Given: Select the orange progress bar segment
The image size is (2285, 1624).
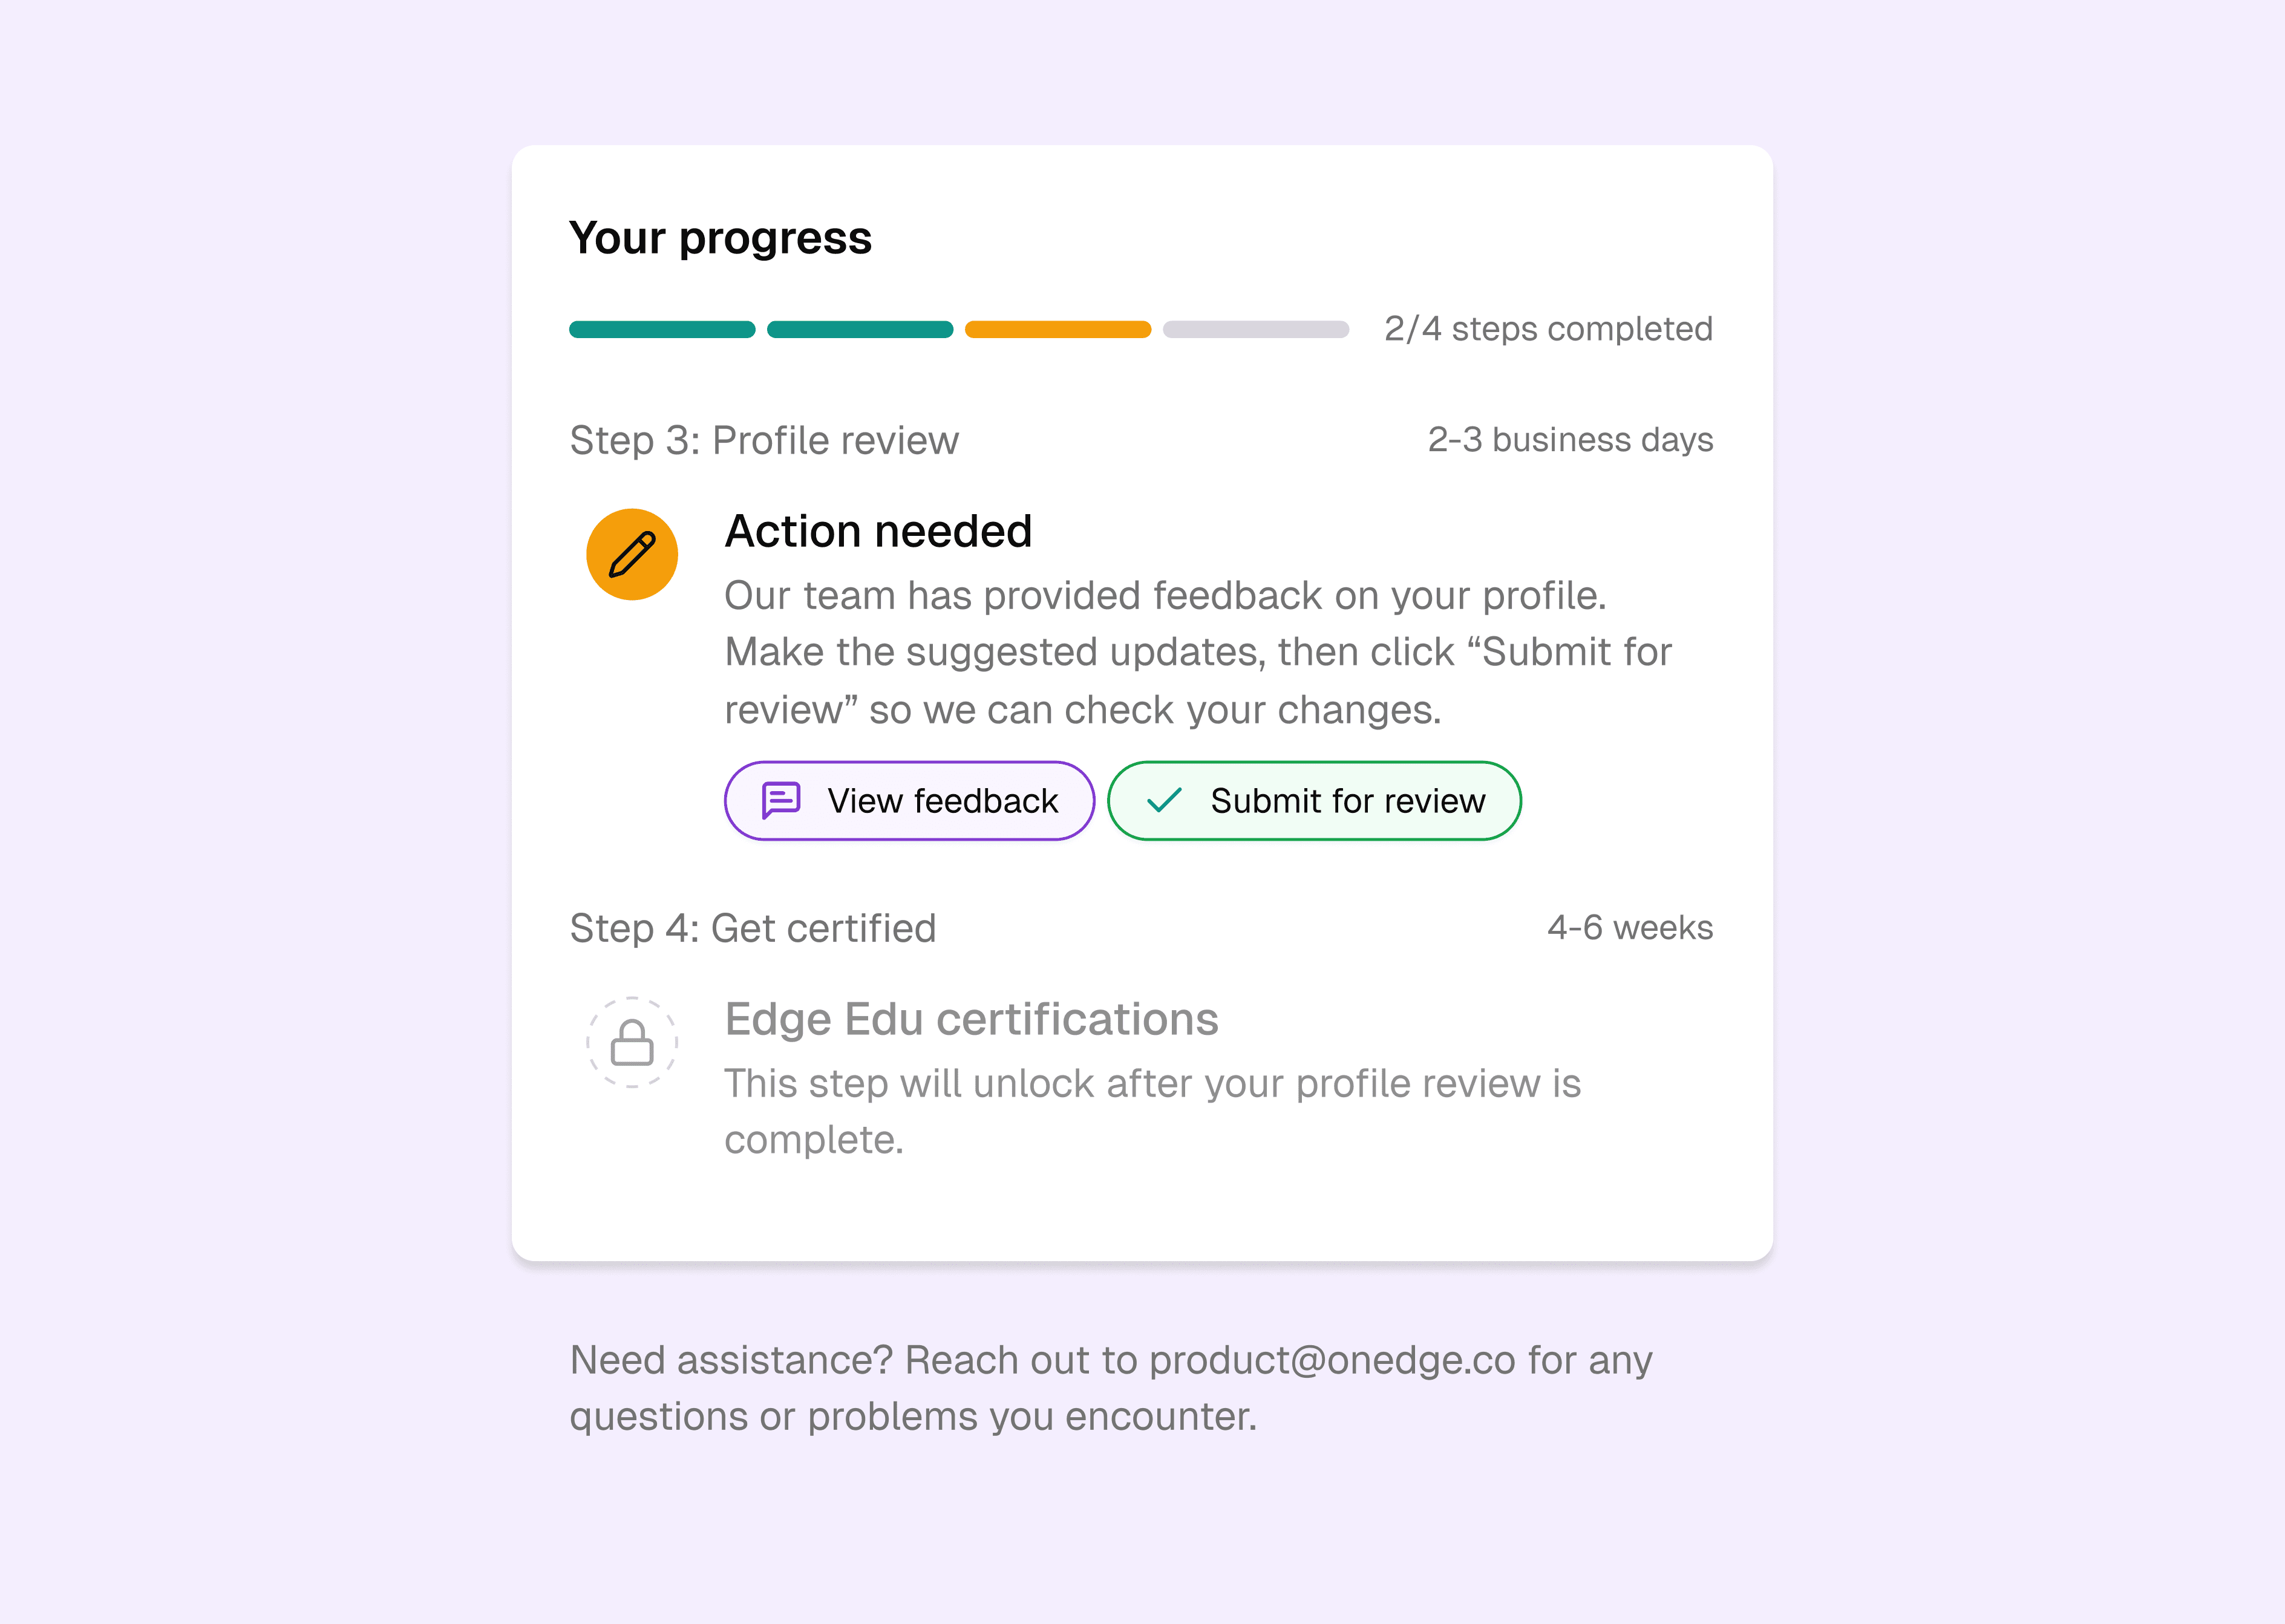Looking at the screenshot, I should pyautogui.click(x=1058, y=330).
